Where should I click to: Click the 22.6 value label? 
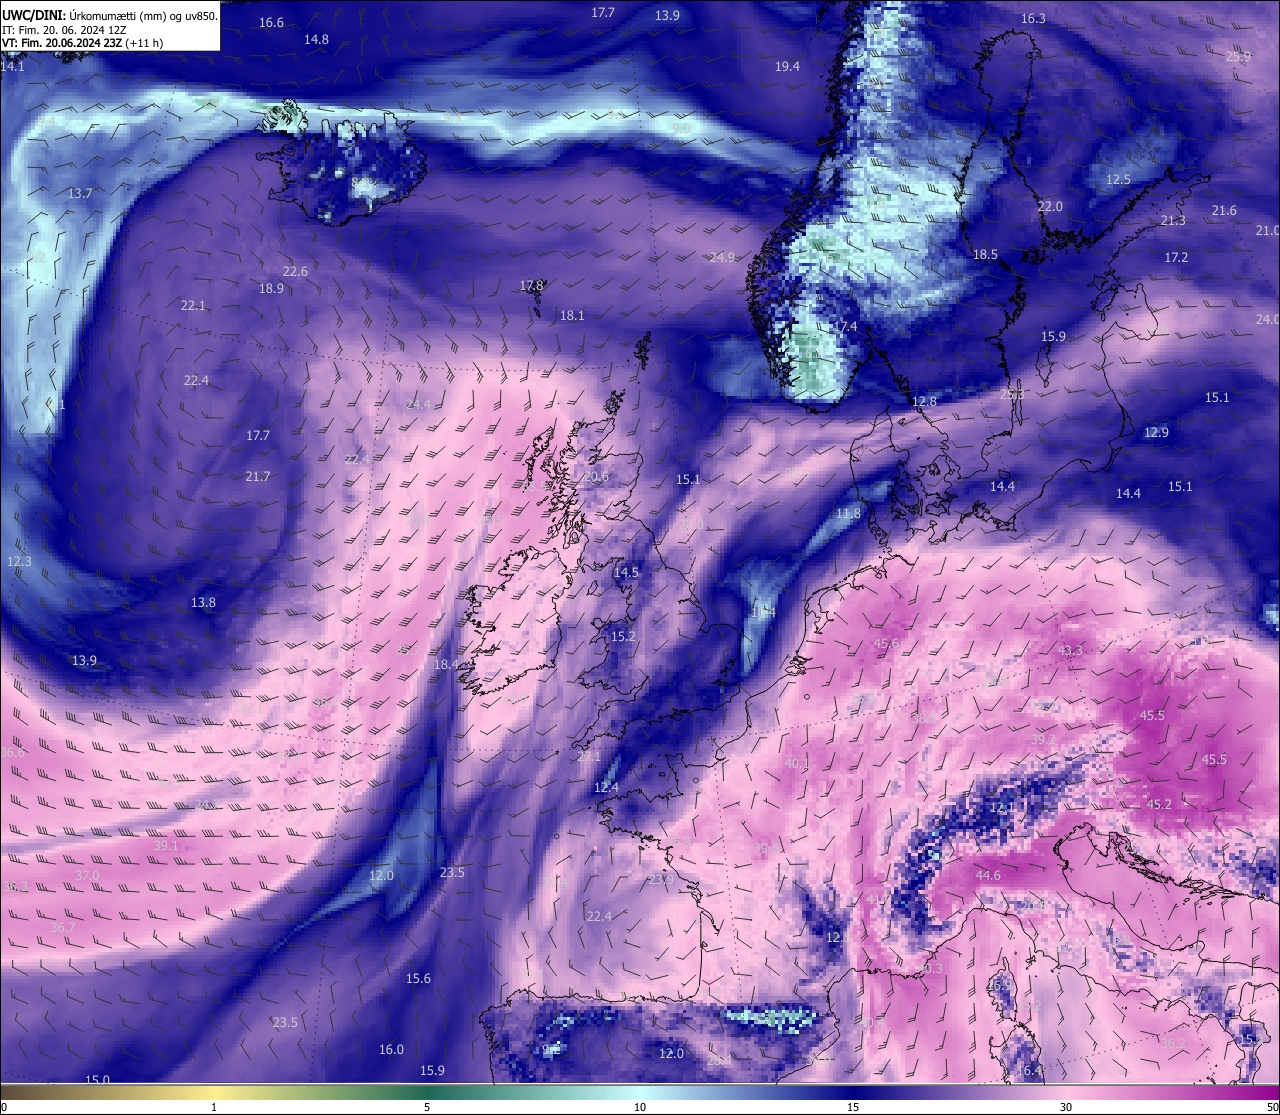click(295, 271)
